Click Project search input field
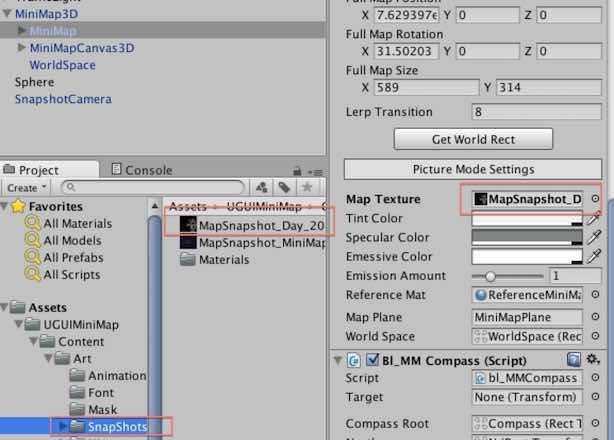The height and width of the screenshot is (440, 614). pos(154,188)
